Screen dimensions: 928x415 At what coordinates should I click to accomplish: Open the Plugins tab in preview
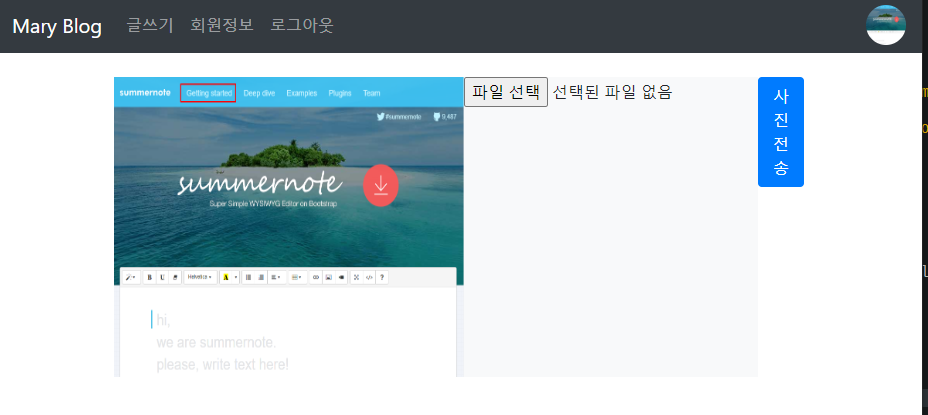coord(340,93)
